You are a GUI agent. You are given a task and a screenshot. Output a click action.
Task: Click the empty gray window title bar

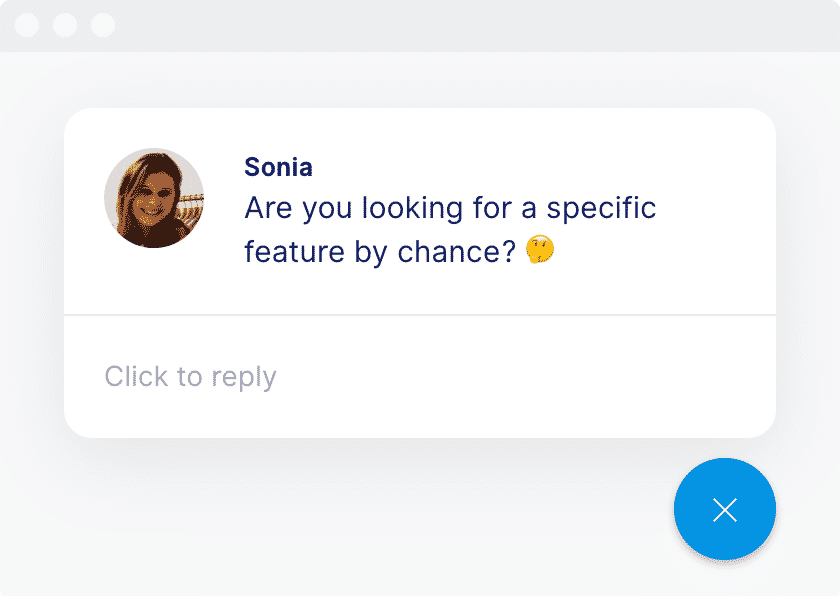pos(450,25)
